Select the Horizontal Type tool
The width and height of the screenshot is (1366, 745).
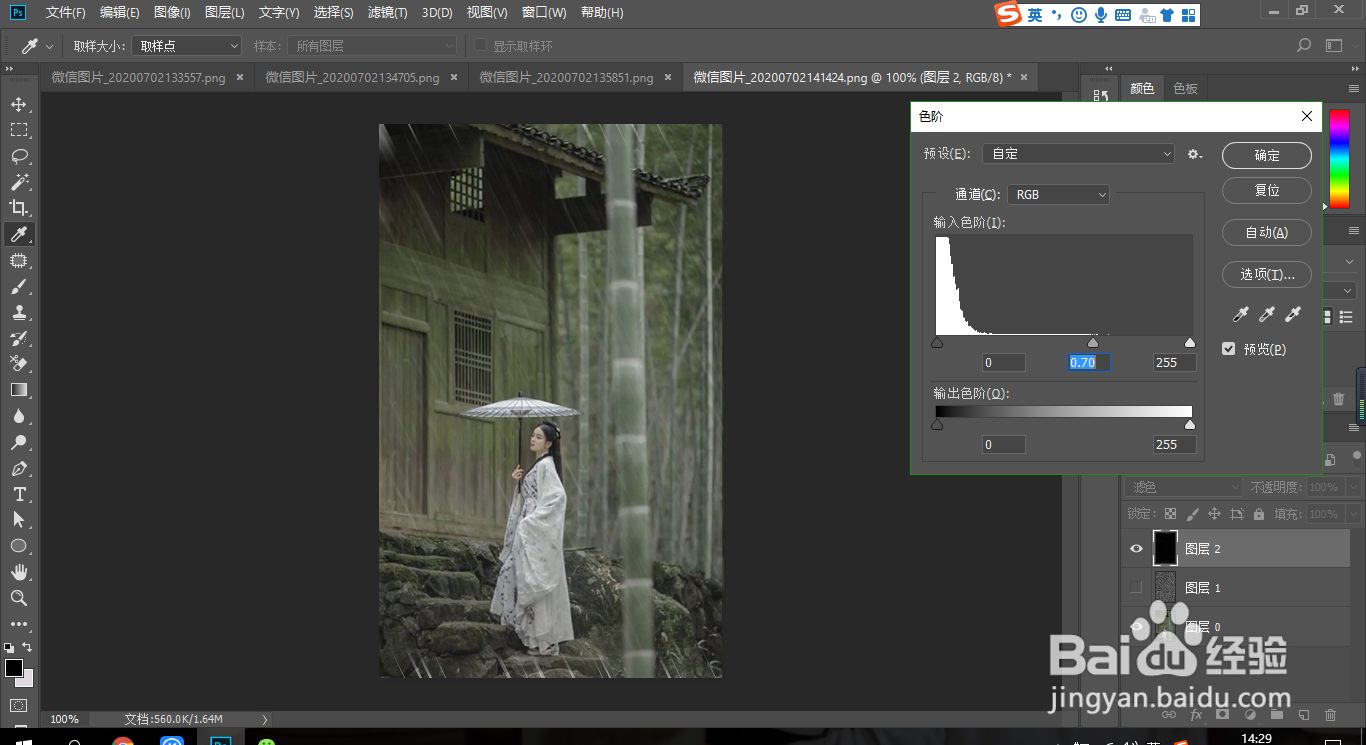pyautogui.click(x=18, y=494)
